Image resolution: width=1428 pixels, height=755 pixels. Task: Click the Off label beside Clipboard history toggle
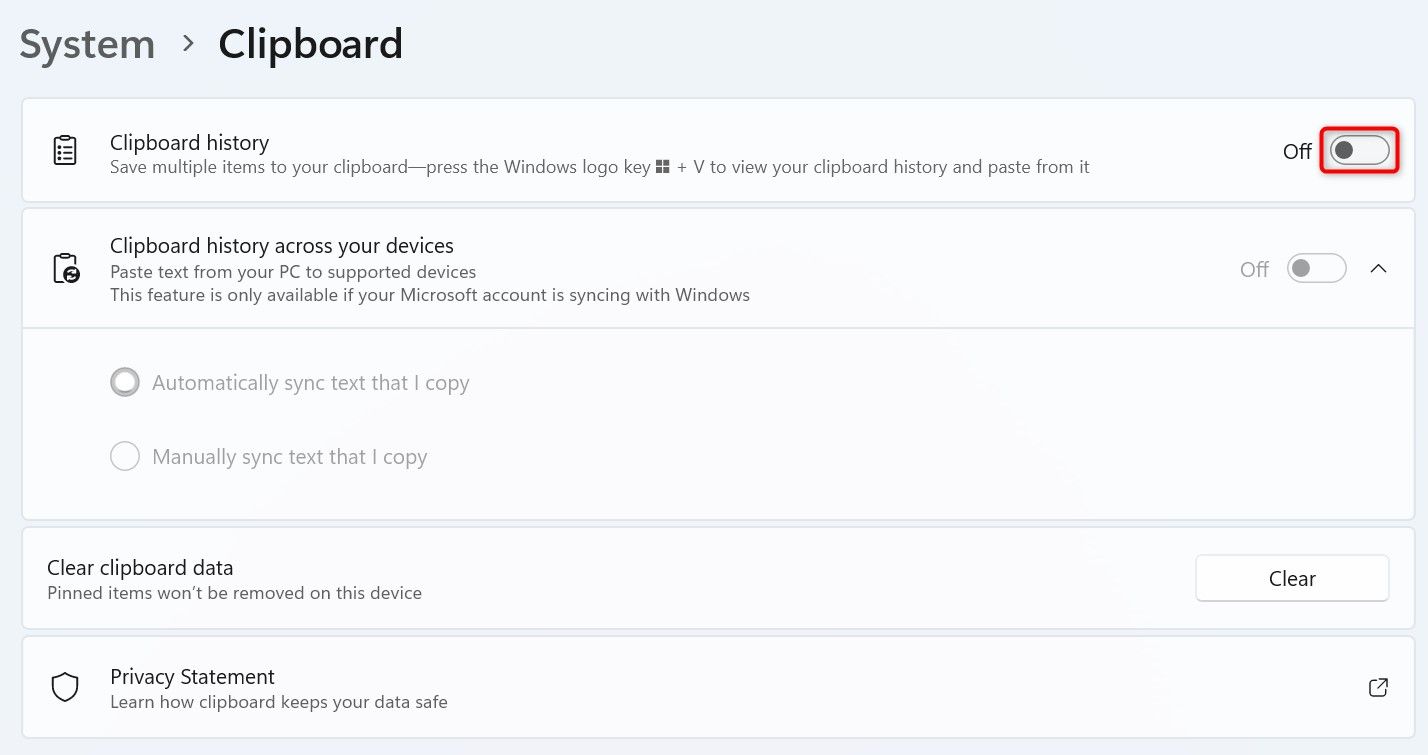click(1296, 152)
